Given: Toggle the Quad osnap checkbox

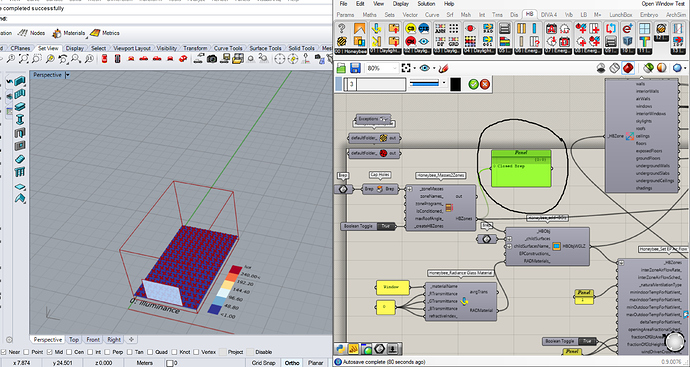Looking at the screenshot, I should pyautogui.click(x=150, y=352).
